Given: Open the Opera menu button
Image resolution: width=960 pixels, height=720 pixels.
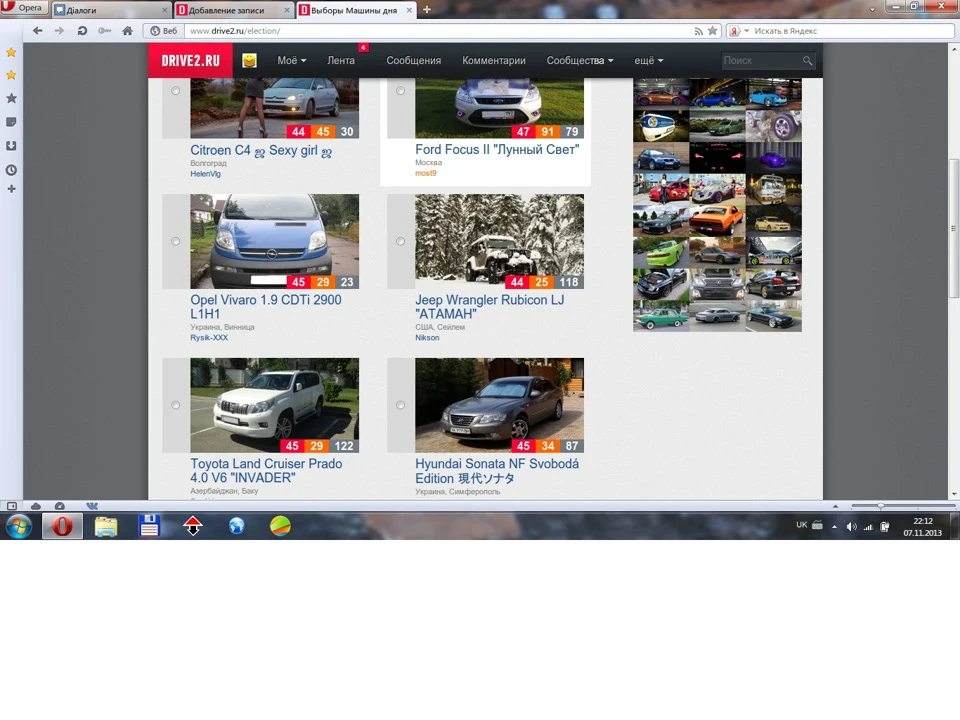Looking at the screenshot, I should 24,8.
